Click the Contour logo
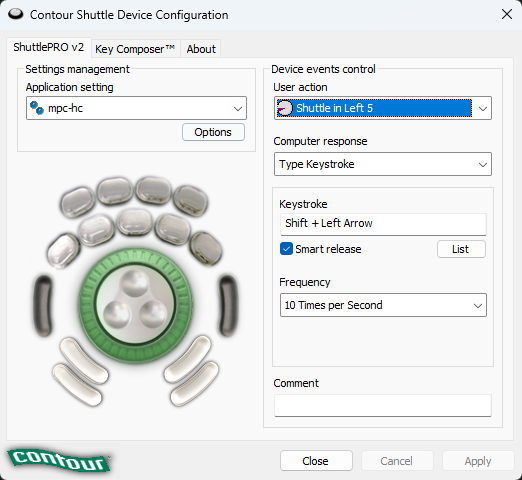The image size is (522, 480). click(x=59, y=460)
